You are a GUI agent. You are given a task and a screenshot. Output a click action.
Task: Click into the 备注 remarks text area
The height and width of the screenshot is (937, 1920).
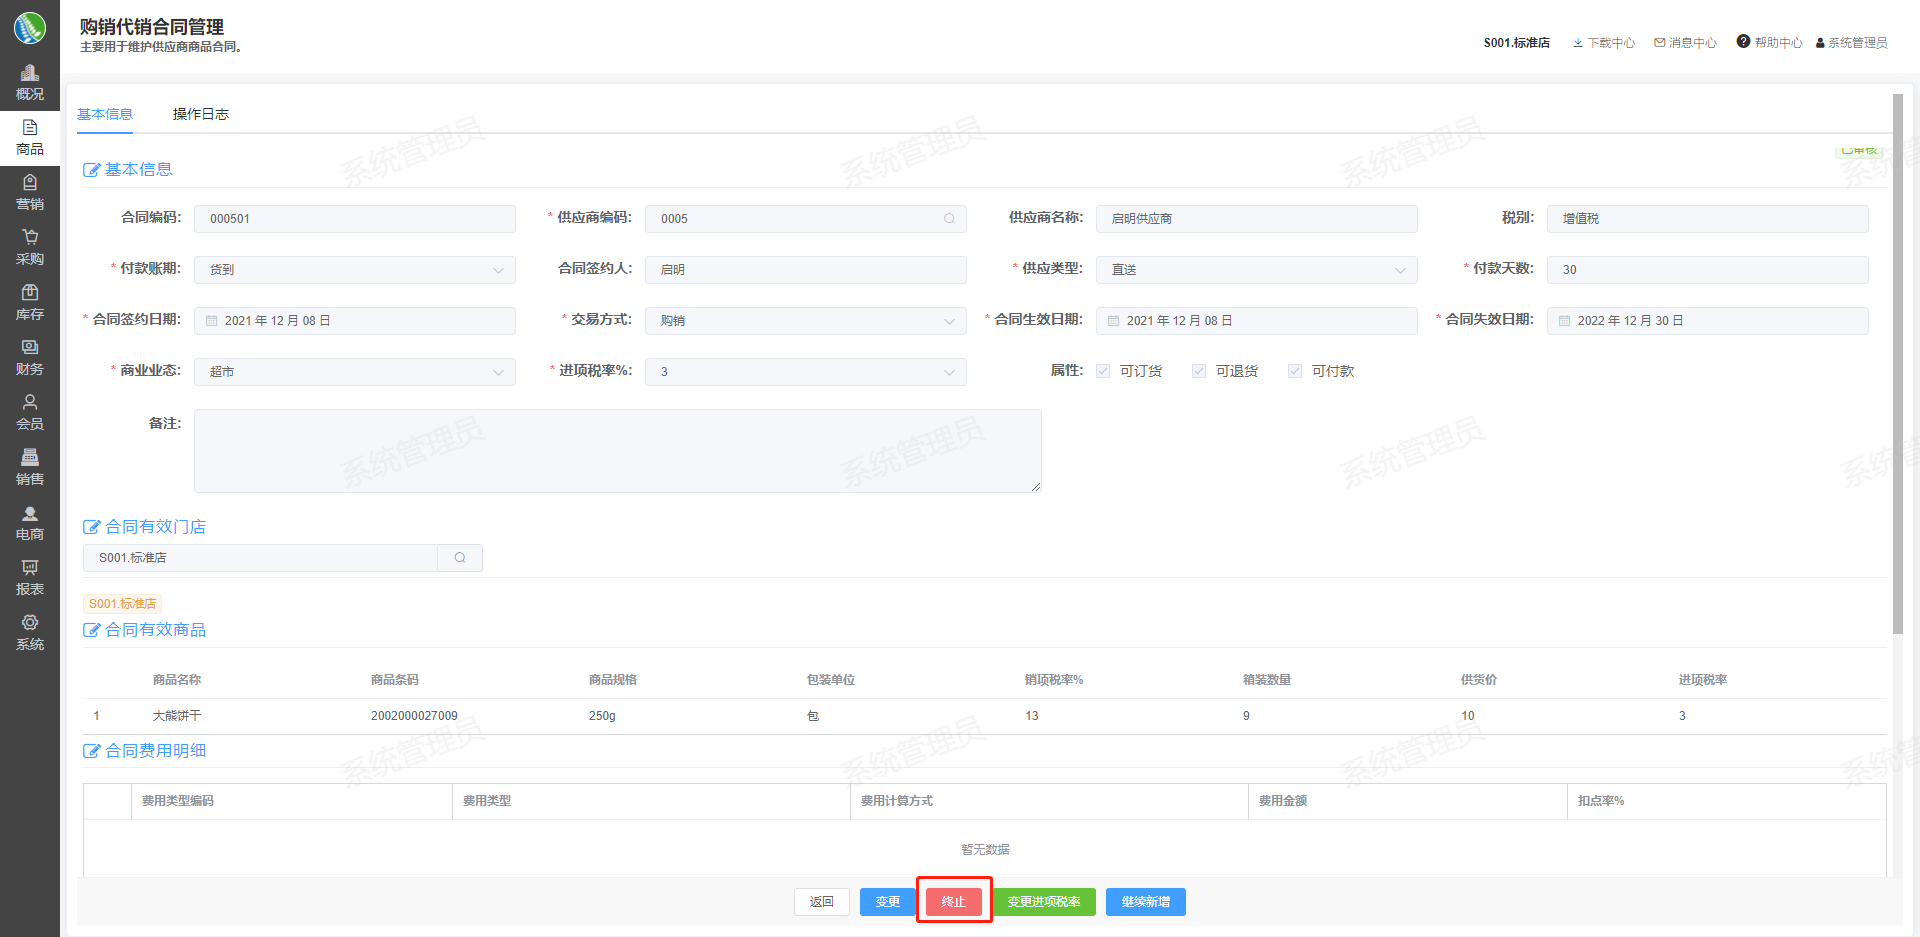pyautogui.click(x=617, y=450)
